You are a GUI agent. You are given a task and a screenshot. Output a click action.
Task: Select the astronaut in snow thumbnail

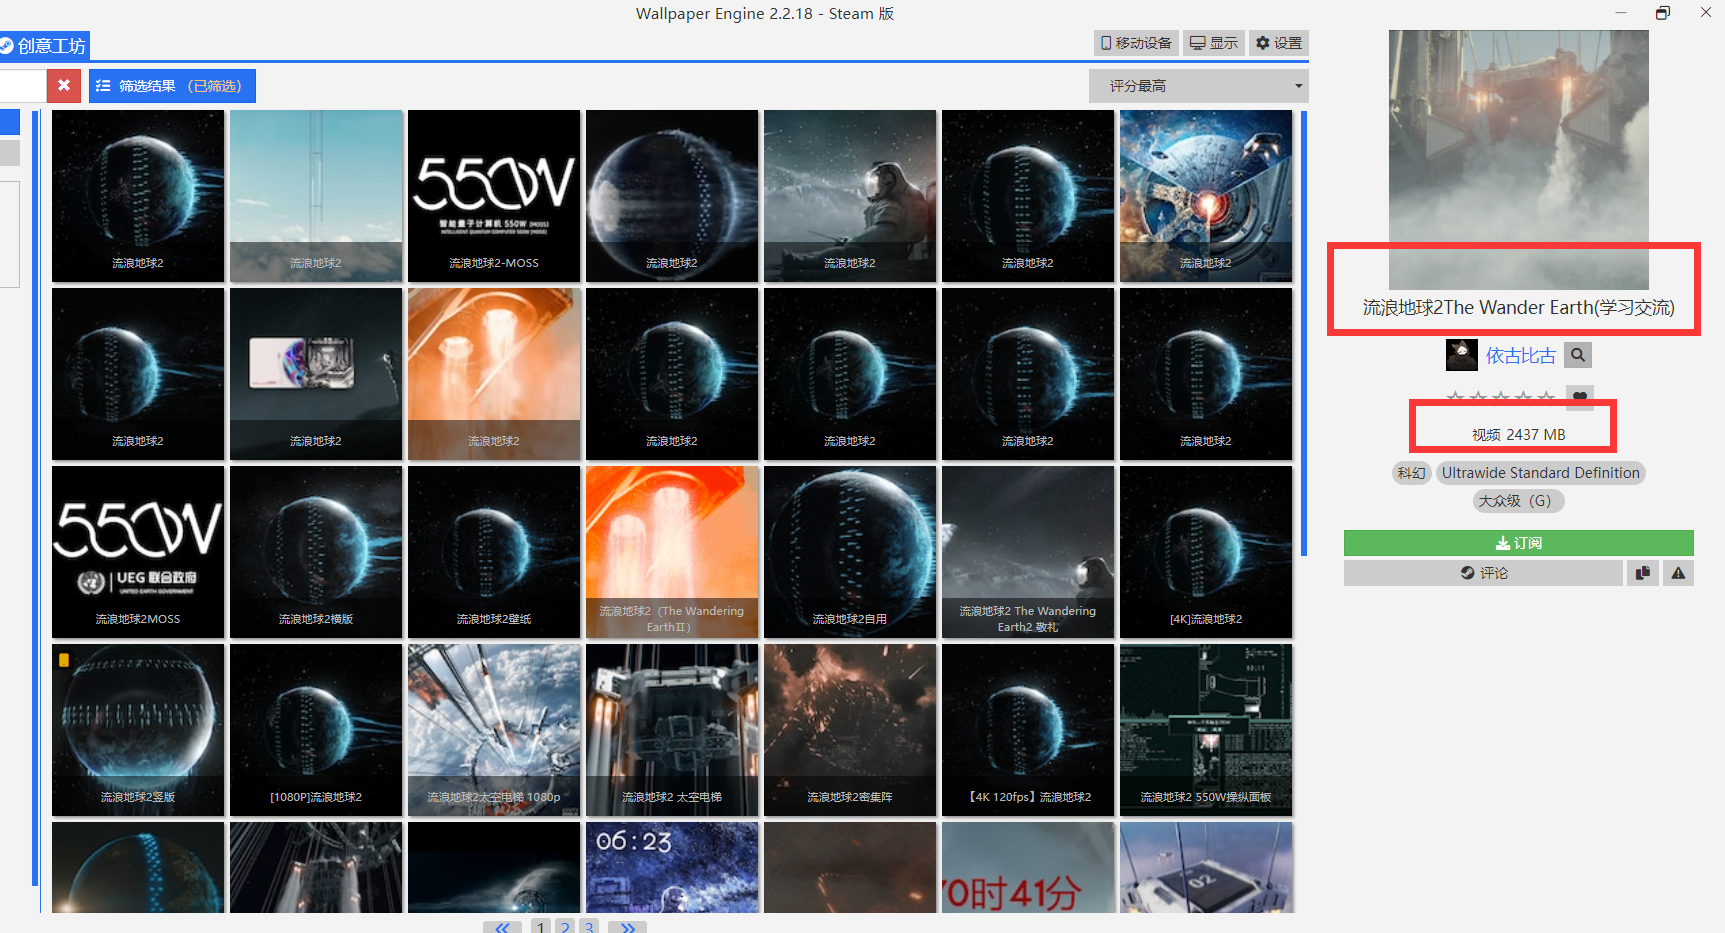pos(850,196)
